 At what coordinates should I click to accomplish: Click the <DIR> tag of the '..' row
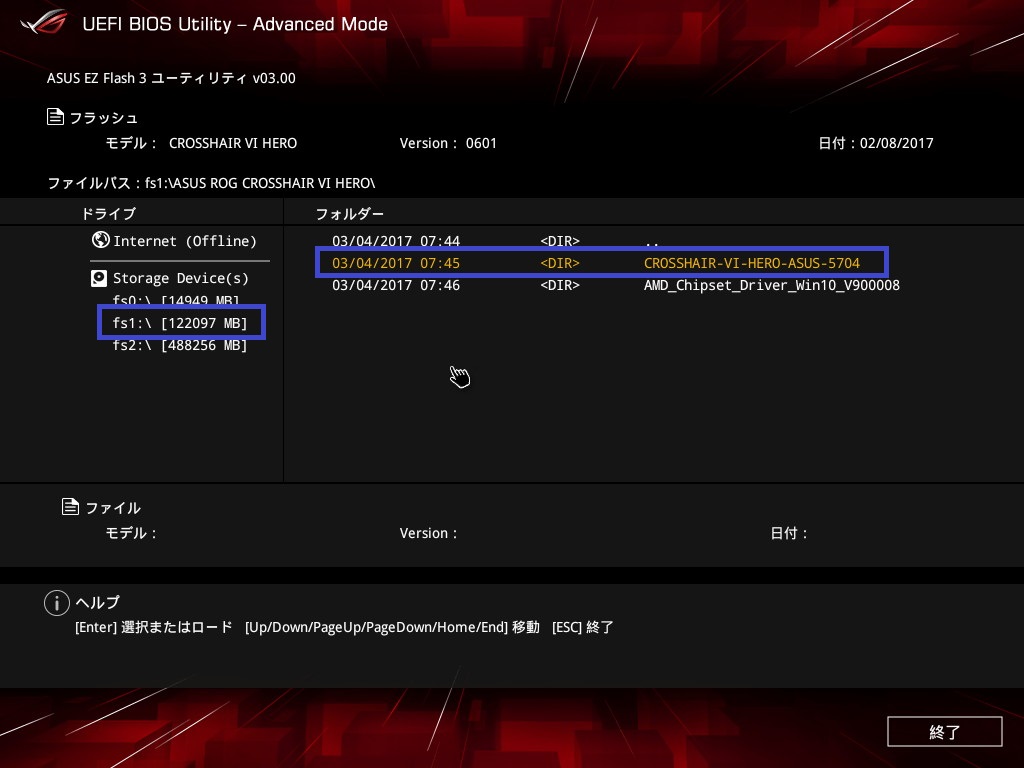[x=560, y=241]
